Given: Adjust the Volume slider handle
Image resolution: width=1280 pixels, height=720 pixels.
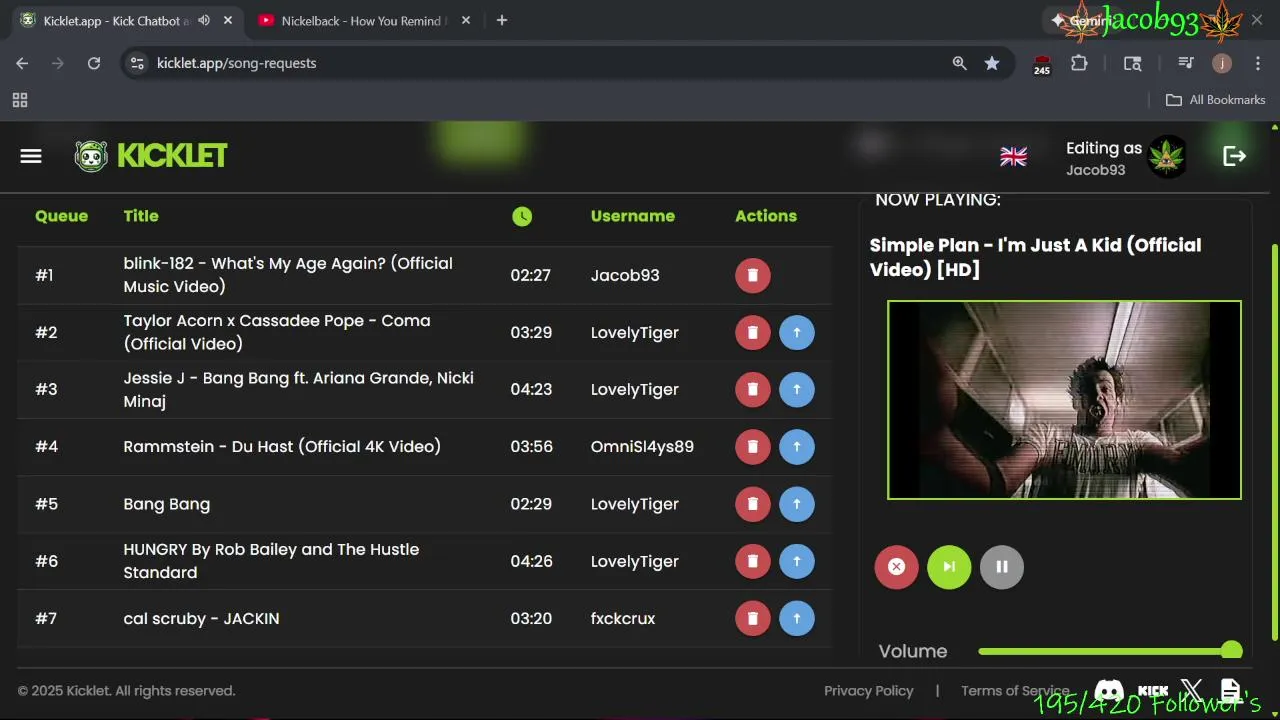Looking at the screenshot, I should pyautogui.click(x=1232, y=650).
